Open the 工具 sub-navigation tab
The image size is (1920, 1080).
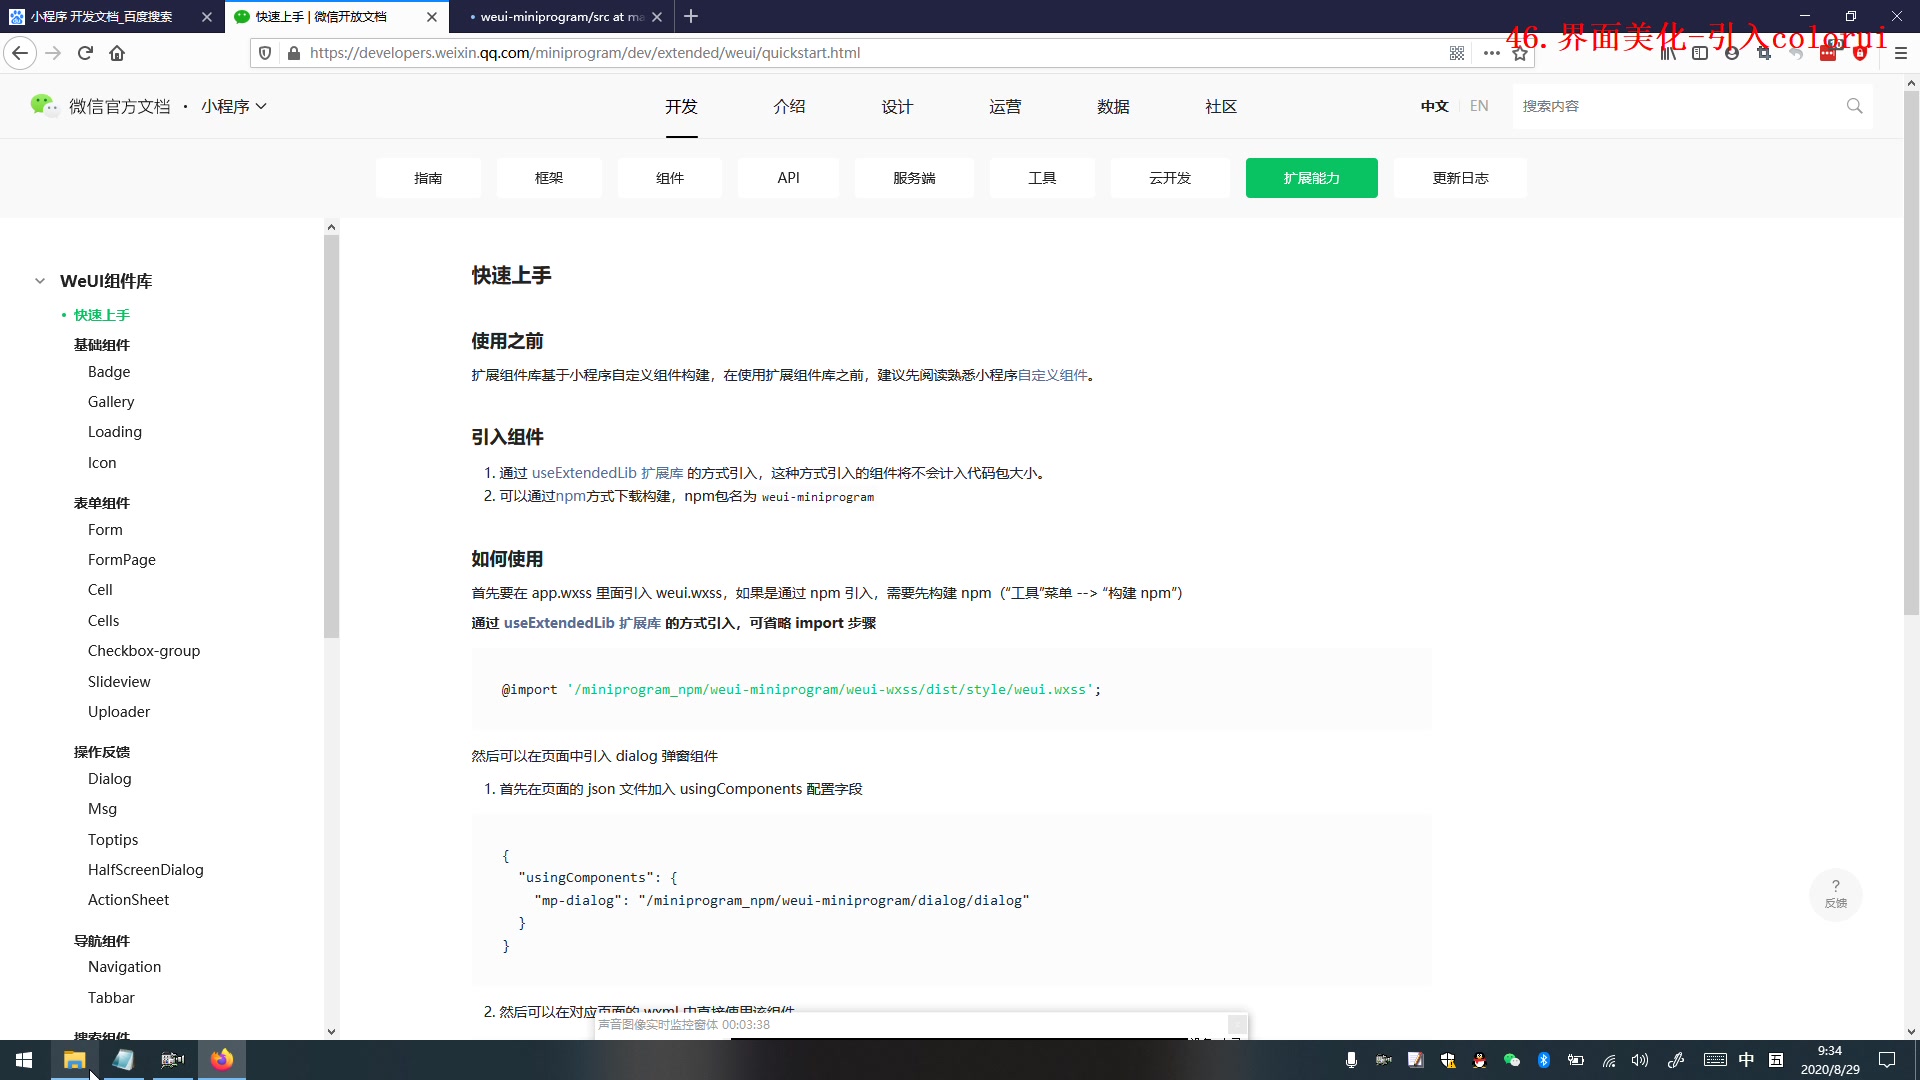click(x=1042, y=178)
